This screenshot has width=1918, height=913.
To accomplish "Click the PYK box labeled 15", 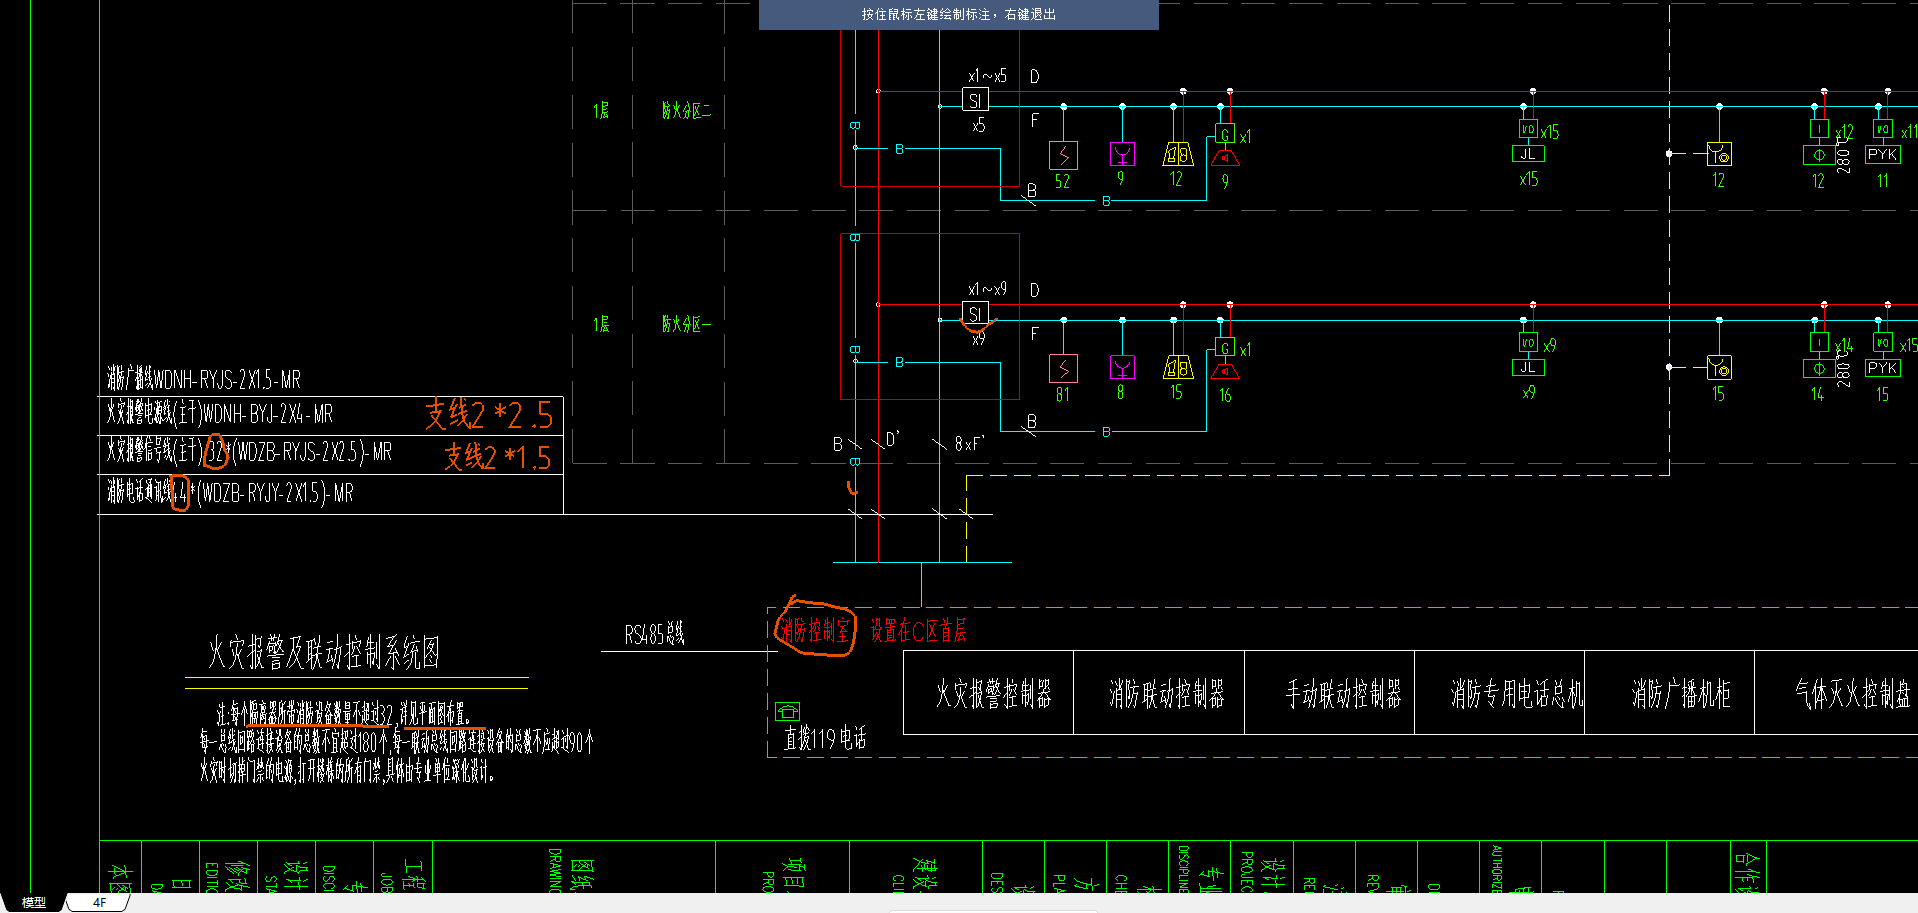I will (1883, 367).
